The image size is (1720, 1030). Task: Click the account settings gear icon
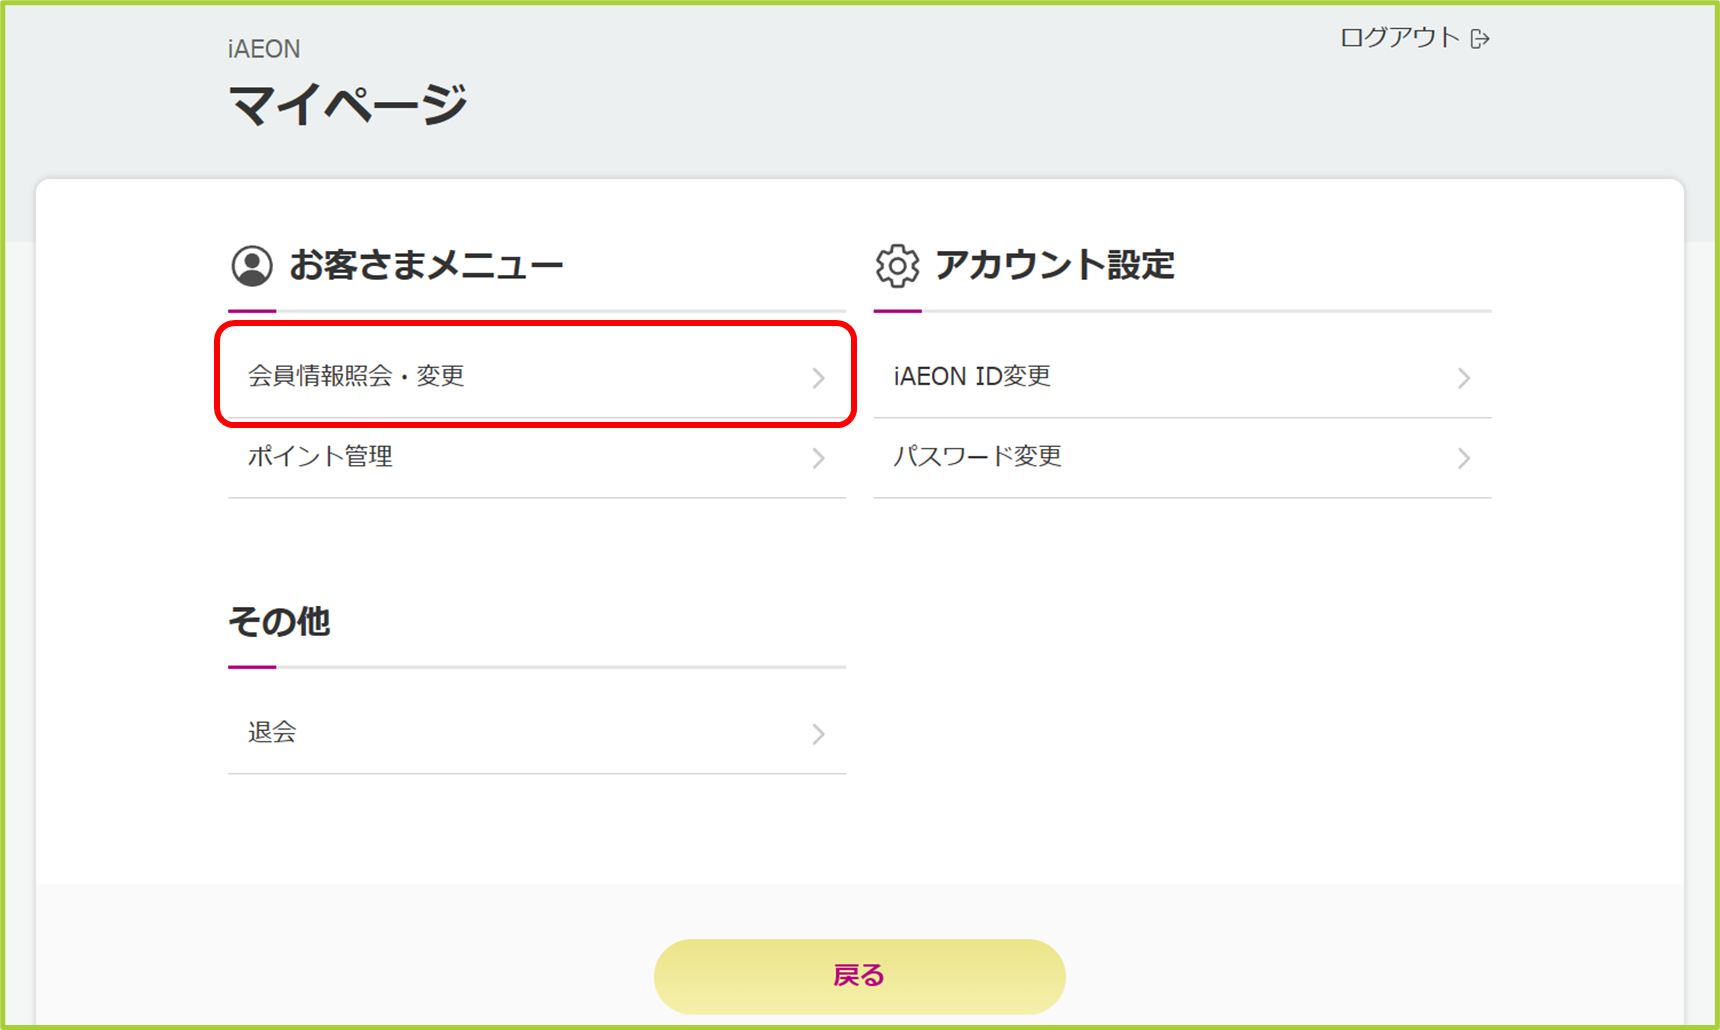point(897,266)
